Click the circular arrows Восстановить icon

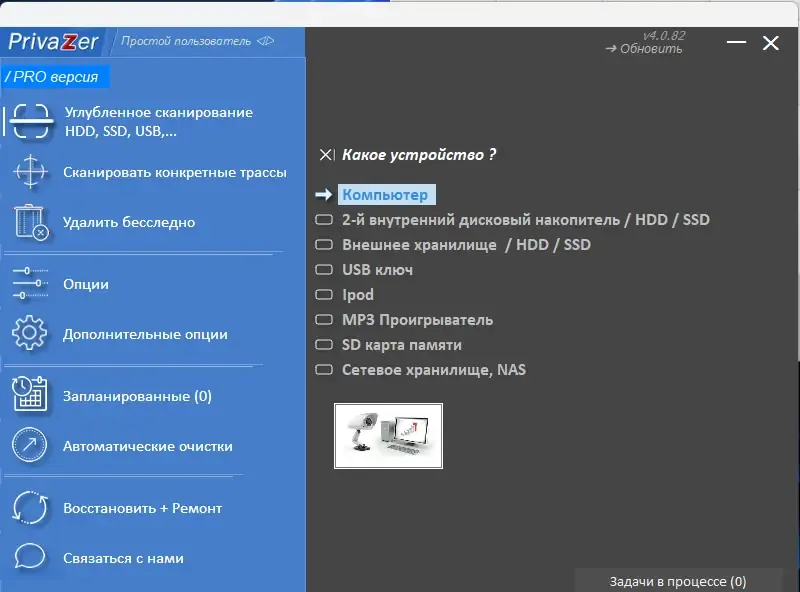(30, 507)
